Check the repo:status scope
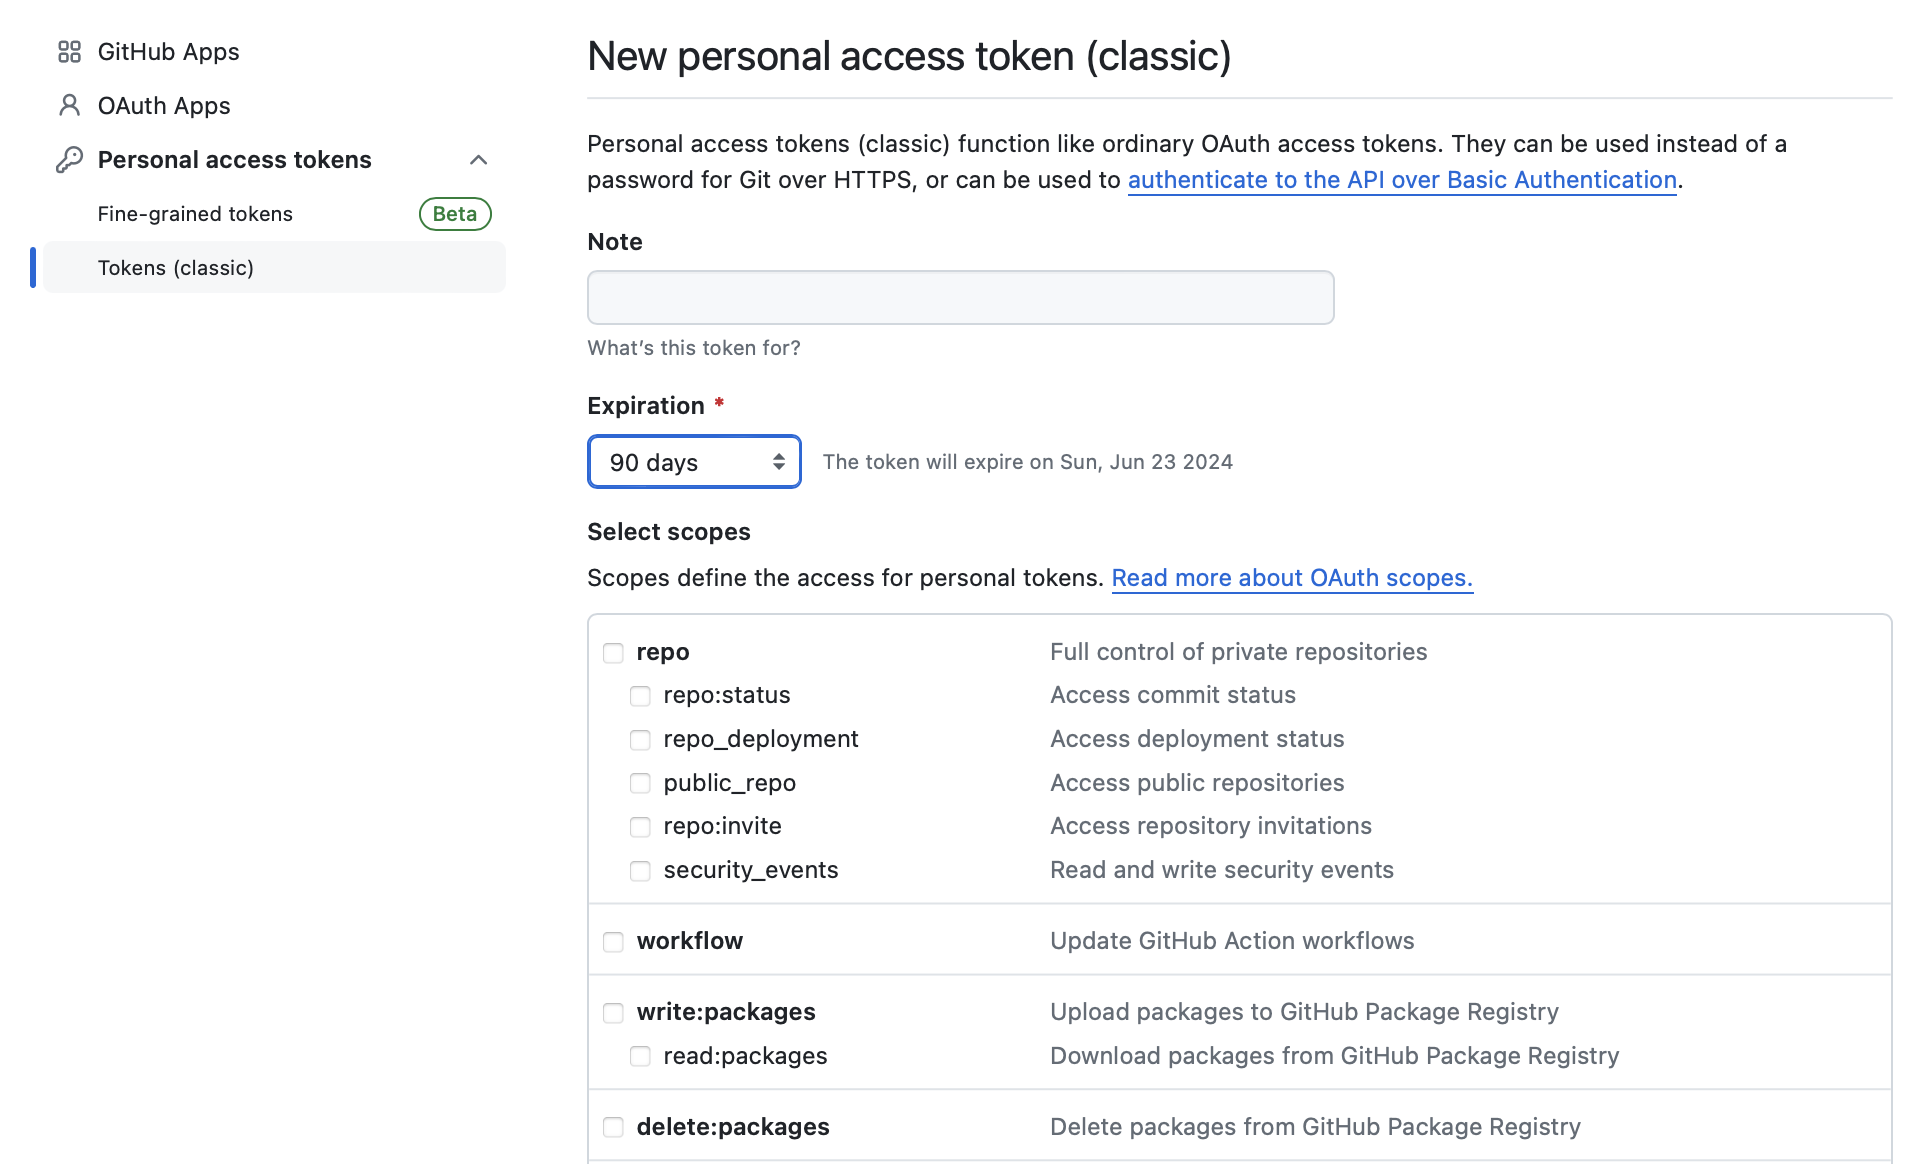This screenshot has width=1916, height=1164. pyautogui.click(x=640, y=696)
